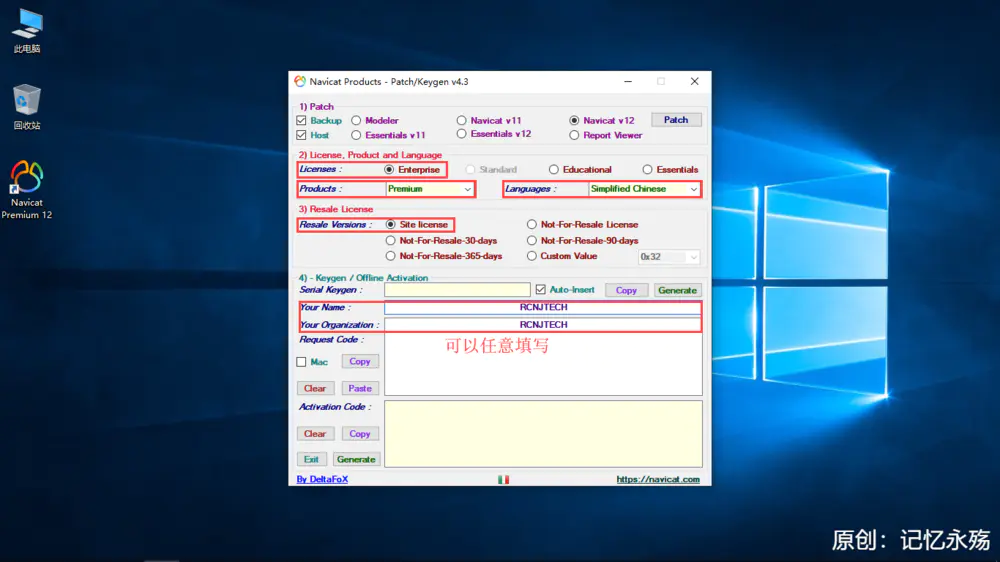Select the Essentials license radio button

point(647,170)
